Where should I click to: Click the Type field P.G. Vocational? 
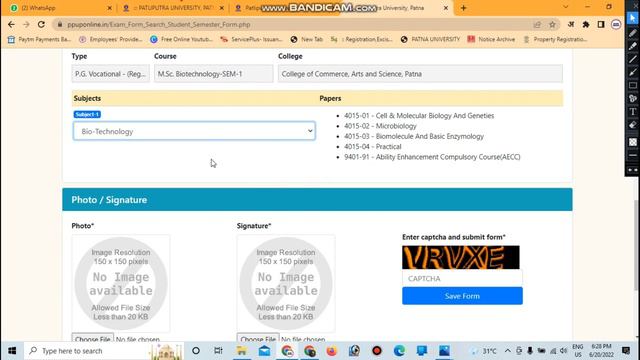click(110, 74)
